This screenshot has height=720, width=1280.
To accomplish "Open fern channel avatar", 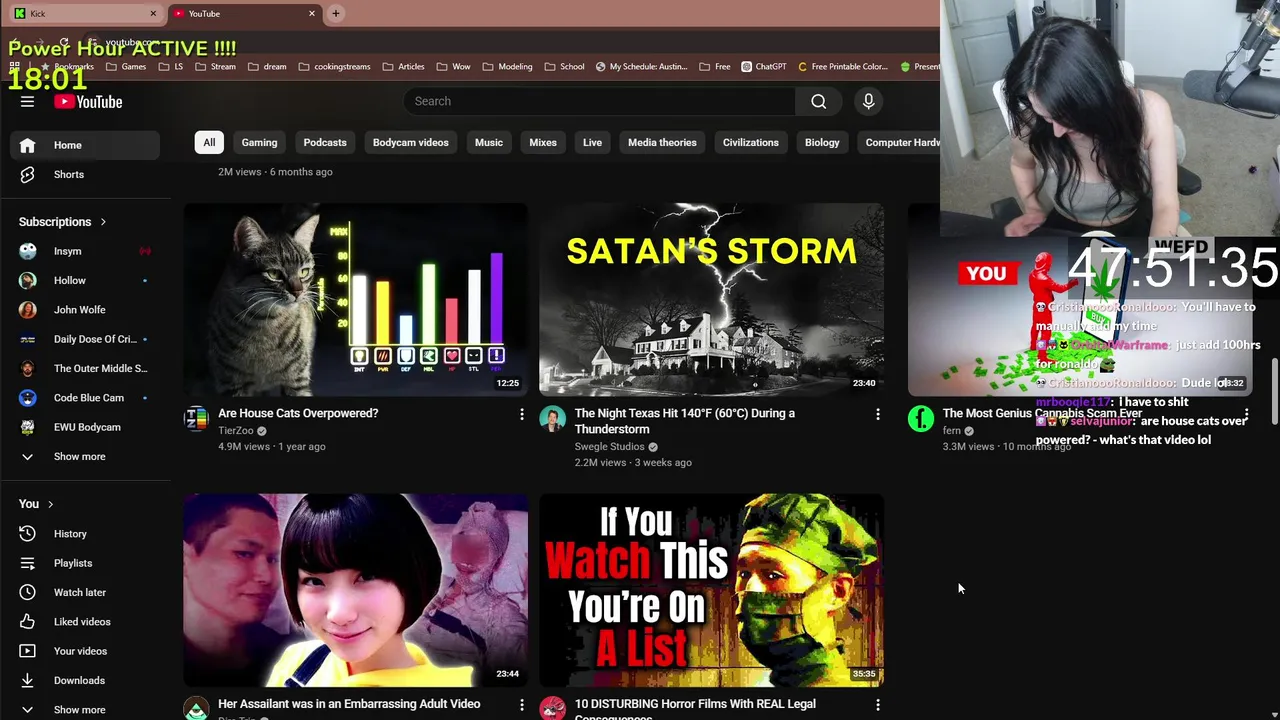I will click(x=920, y=419).
